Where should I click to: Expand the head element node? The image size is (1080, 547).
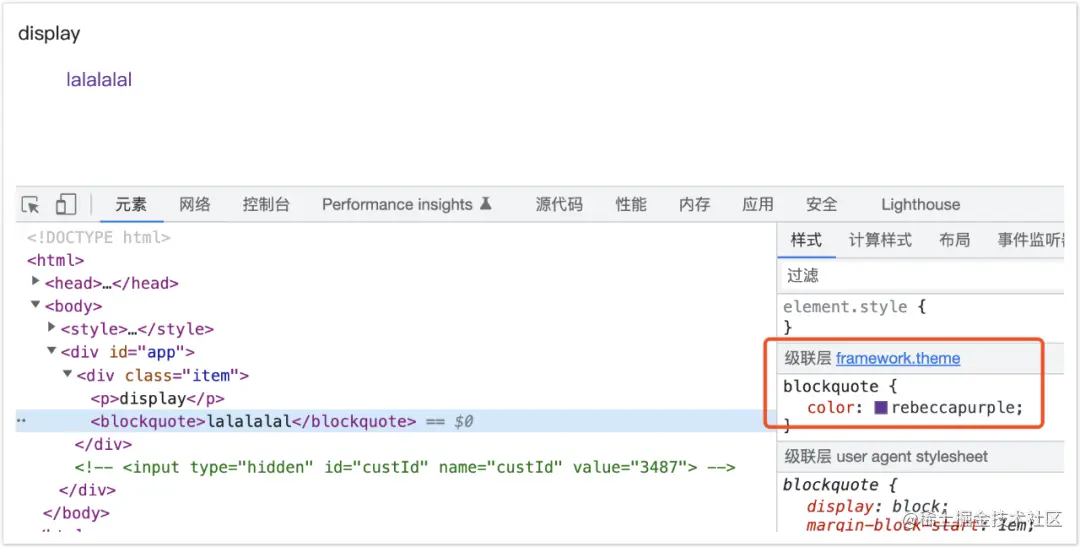pyautogui.click(x=36, y=281)
